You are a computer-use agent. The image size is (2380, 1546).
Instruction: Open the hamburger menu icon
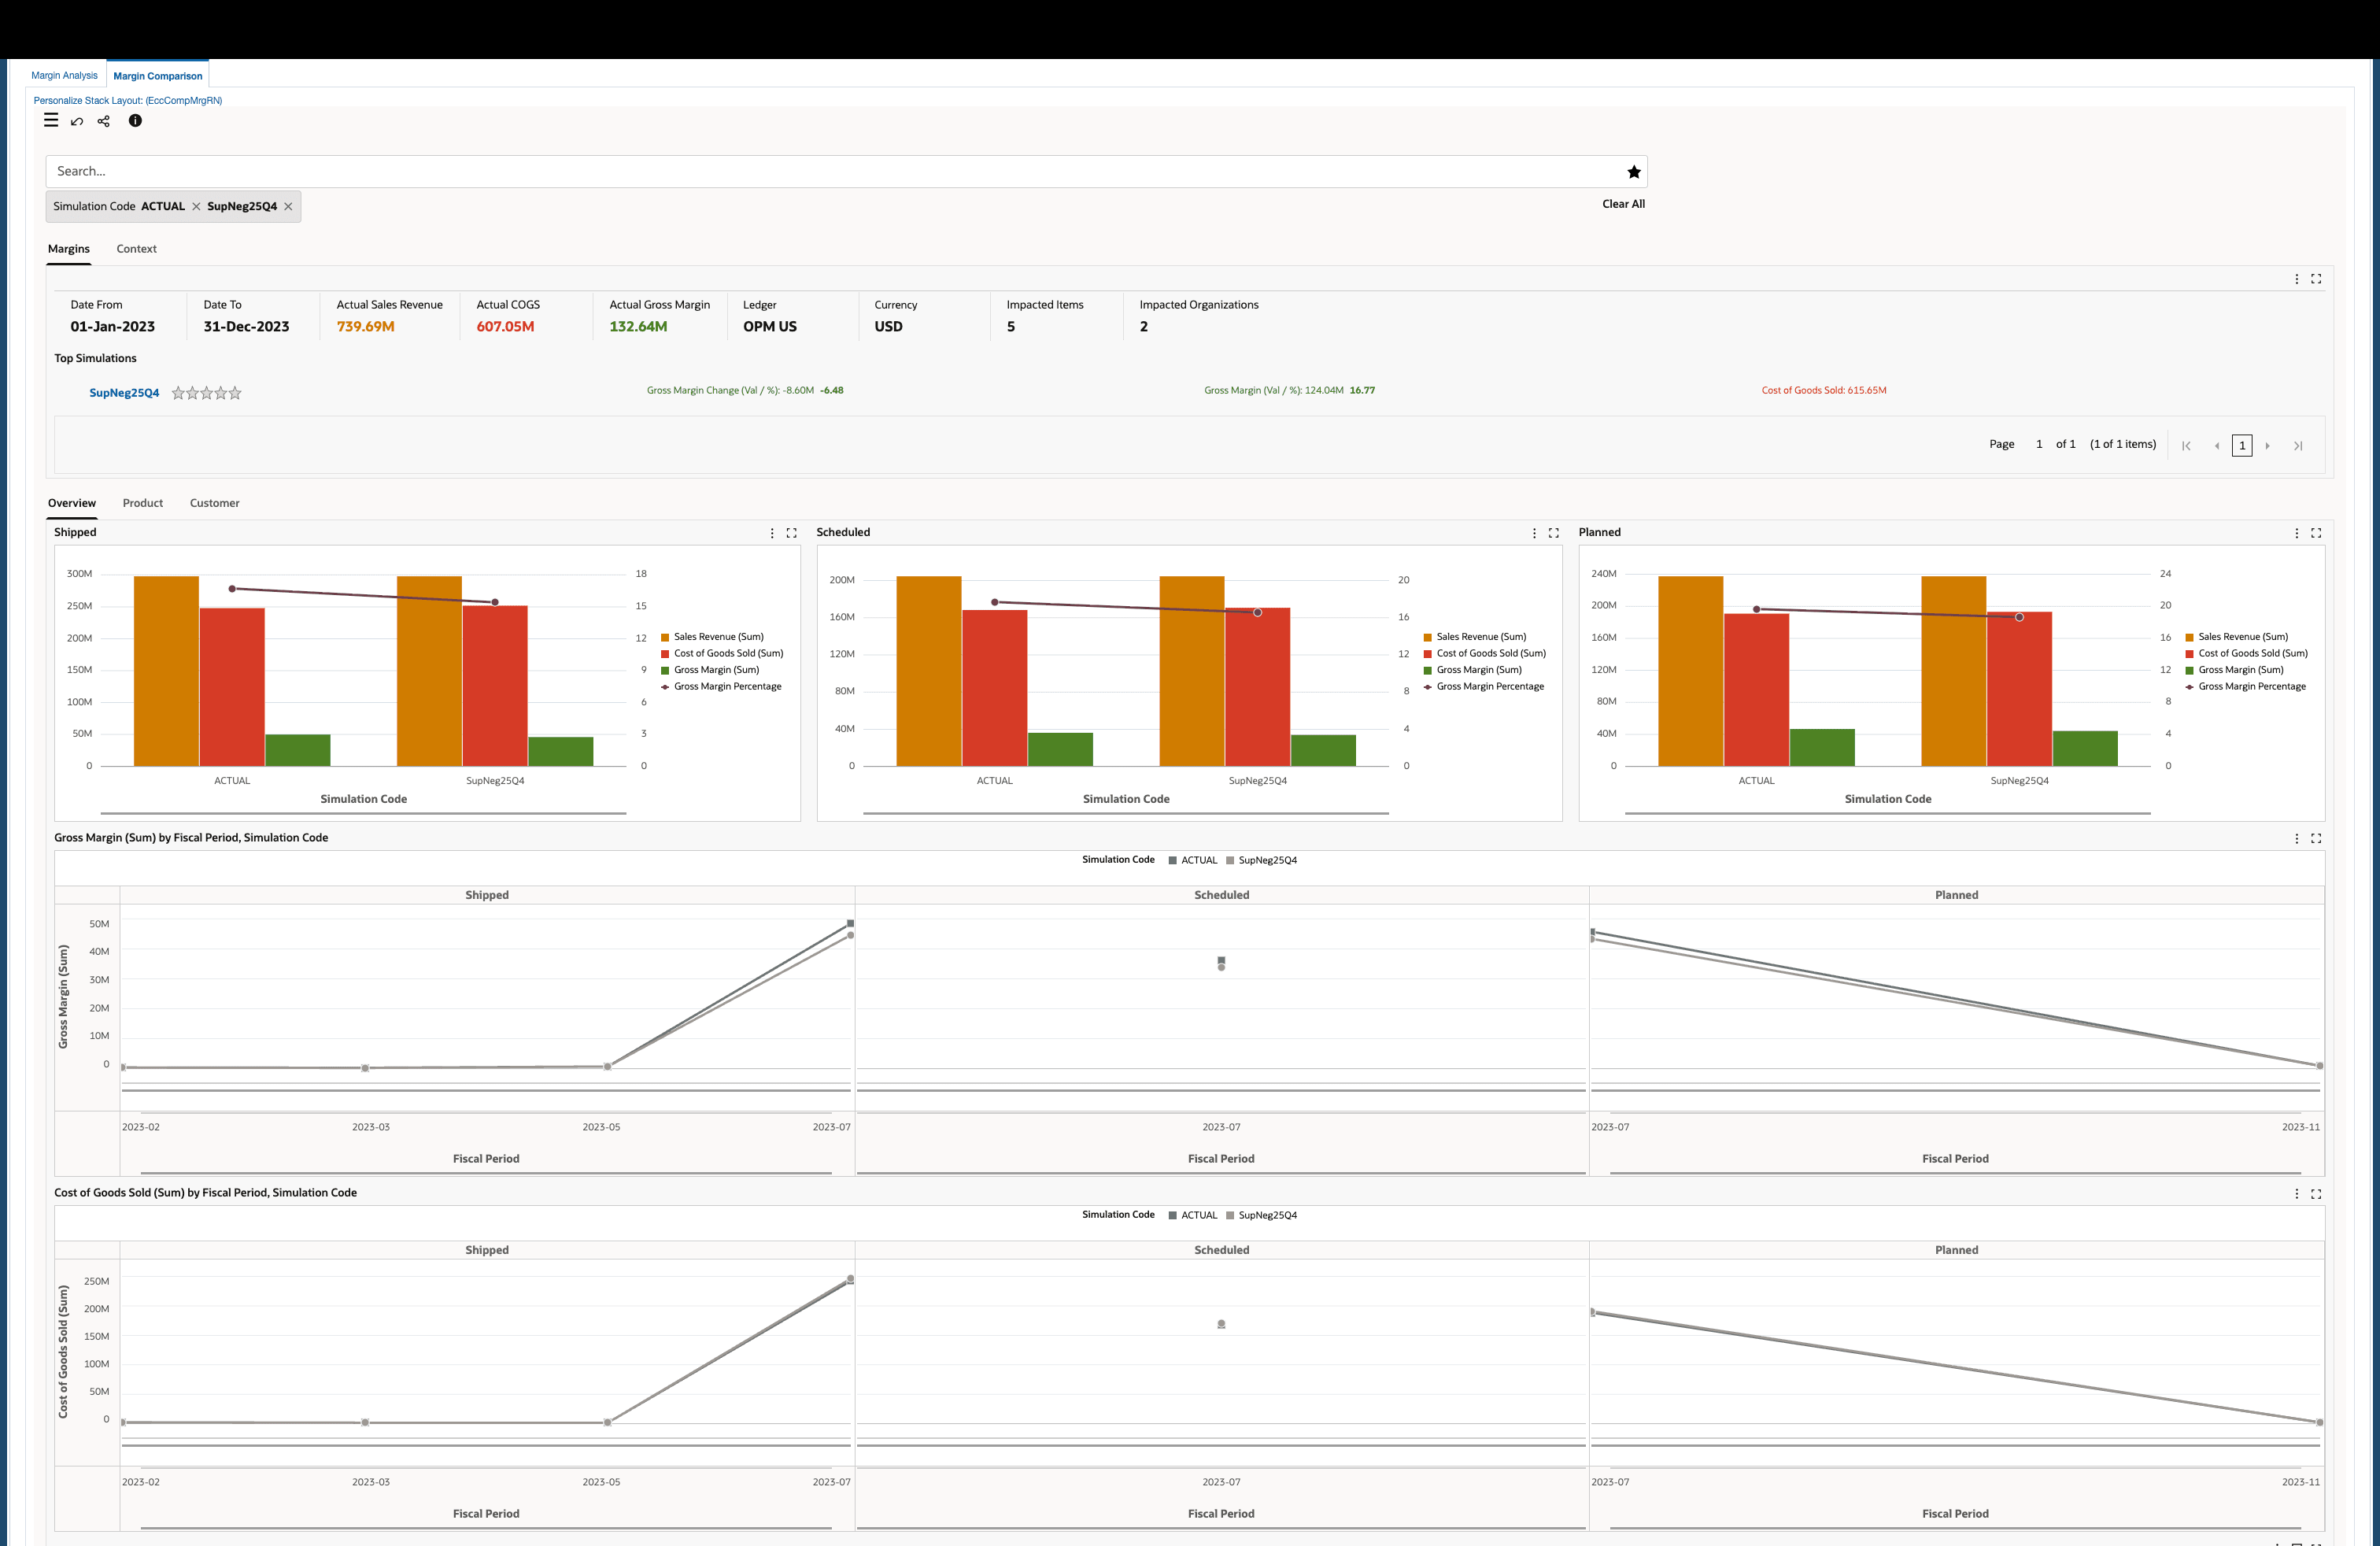pyautogui.click(x=51, y=121)
